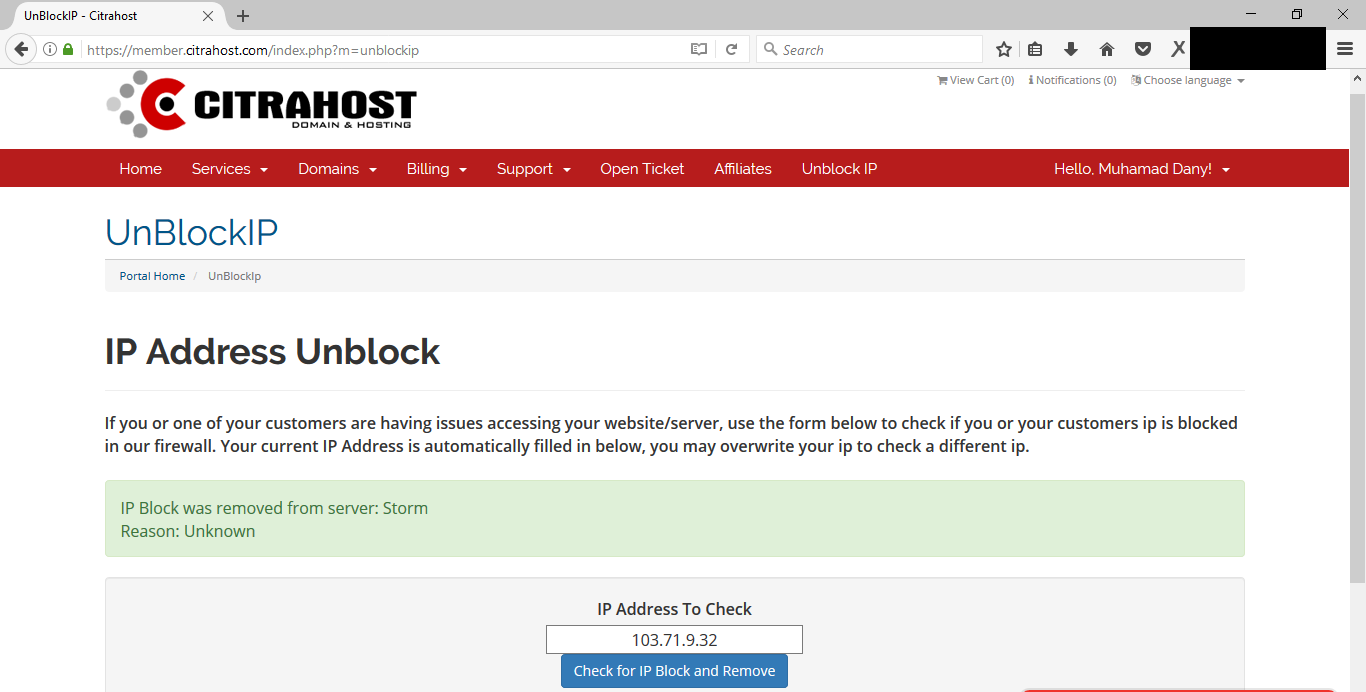This screenshot has width=1366, height=692.
Task: Expand the Support menu
Action: 534,169
